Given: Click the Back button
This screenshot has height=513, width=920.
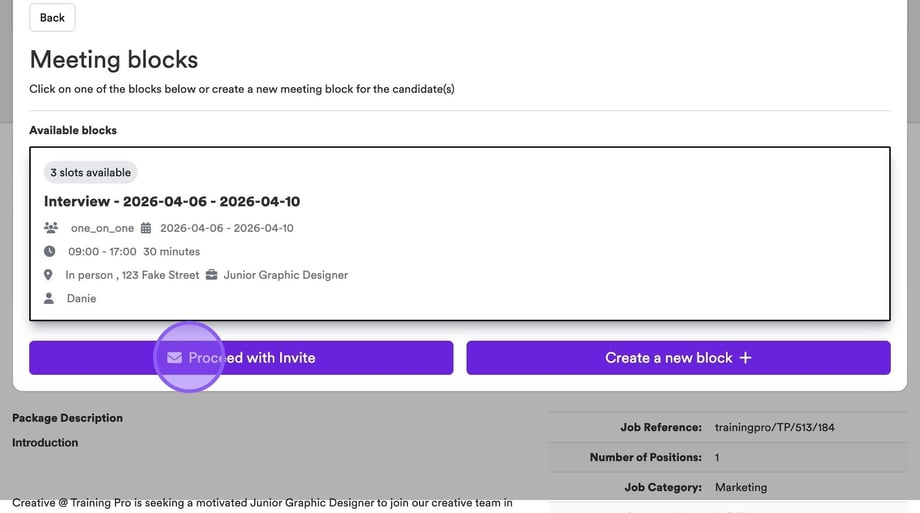Looking at the screenshot, I should coord(52,17).
